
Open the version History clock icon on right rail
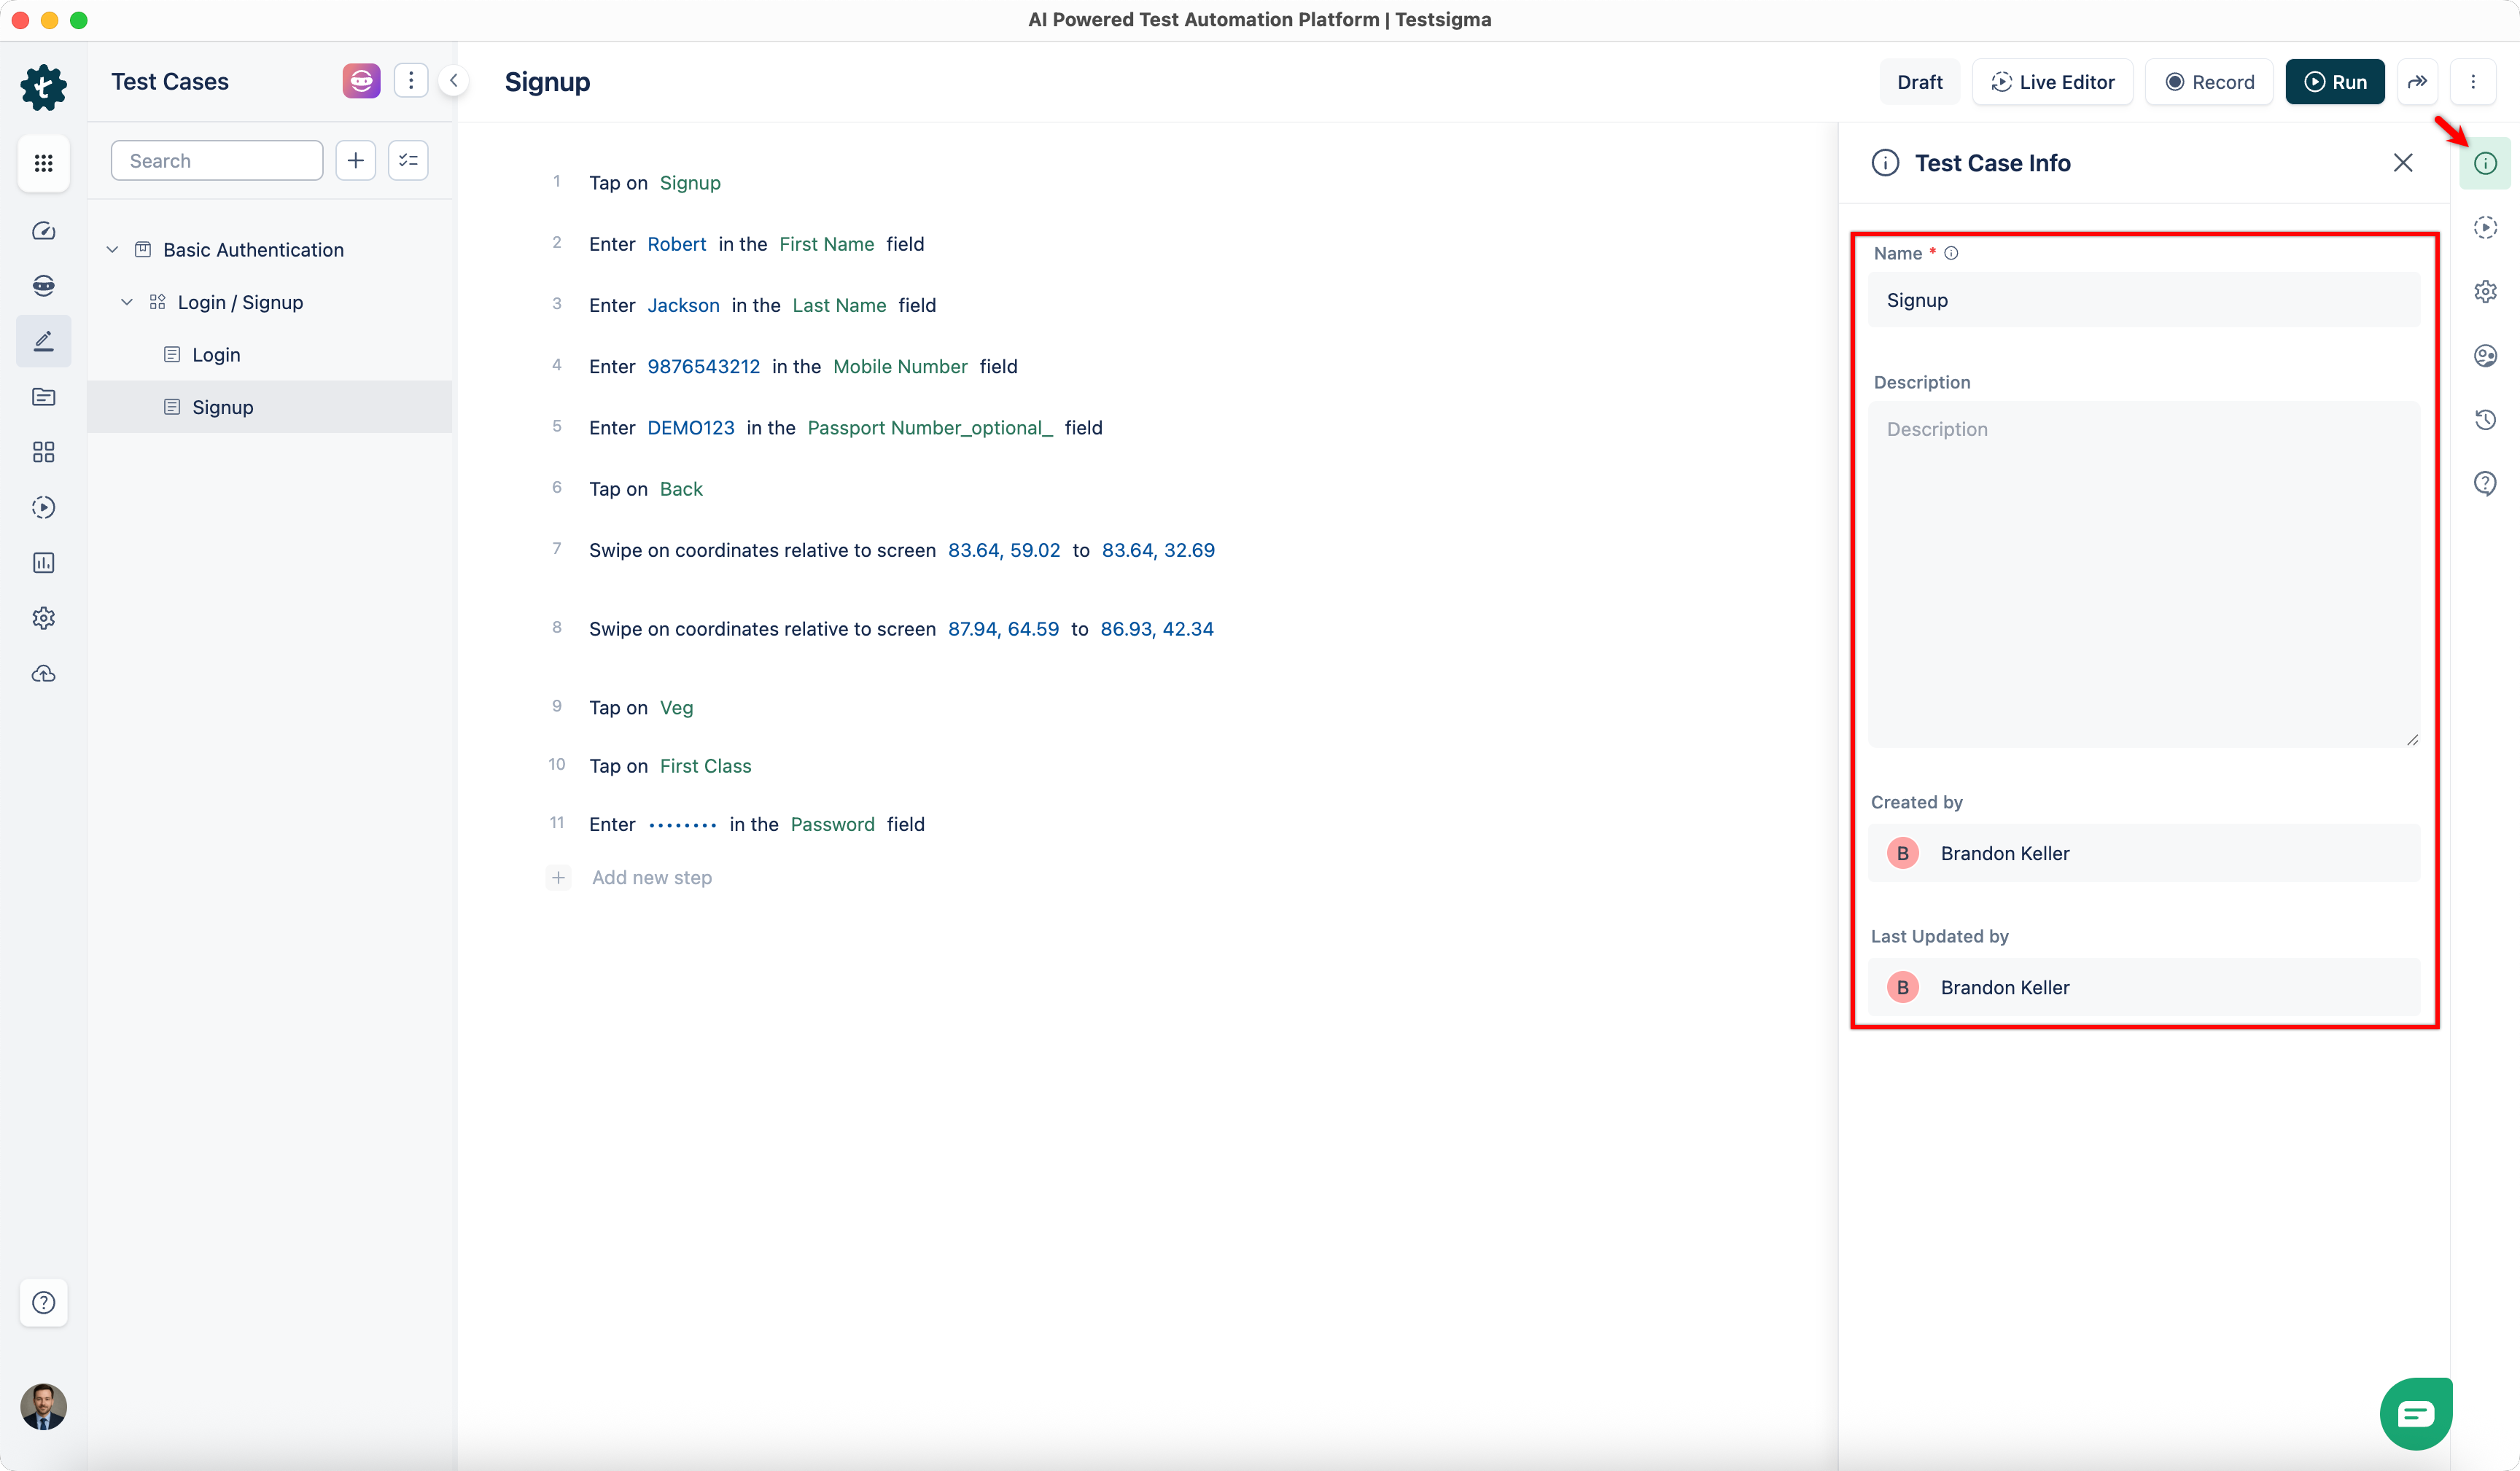(2486, 419)
